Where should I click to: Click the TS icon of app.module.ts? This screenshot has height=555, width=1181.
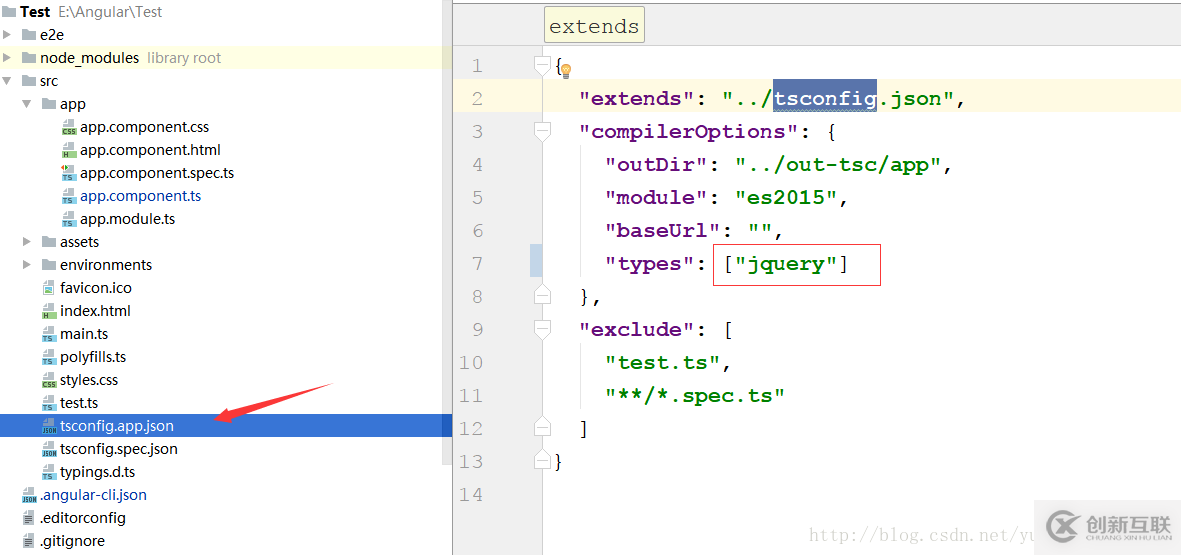point(69,219)
